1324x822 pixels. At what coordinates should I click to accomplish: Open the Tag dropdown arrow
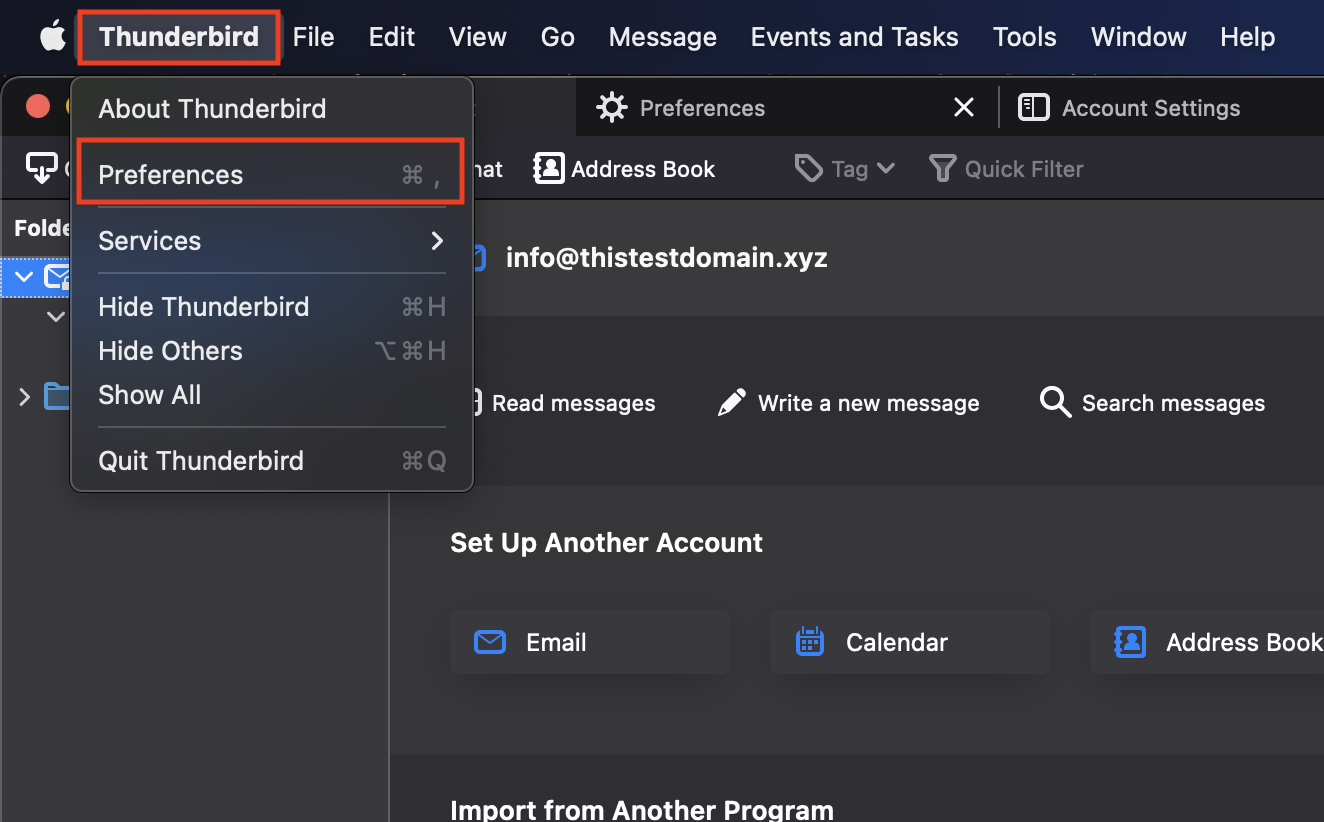coord(885,169)
